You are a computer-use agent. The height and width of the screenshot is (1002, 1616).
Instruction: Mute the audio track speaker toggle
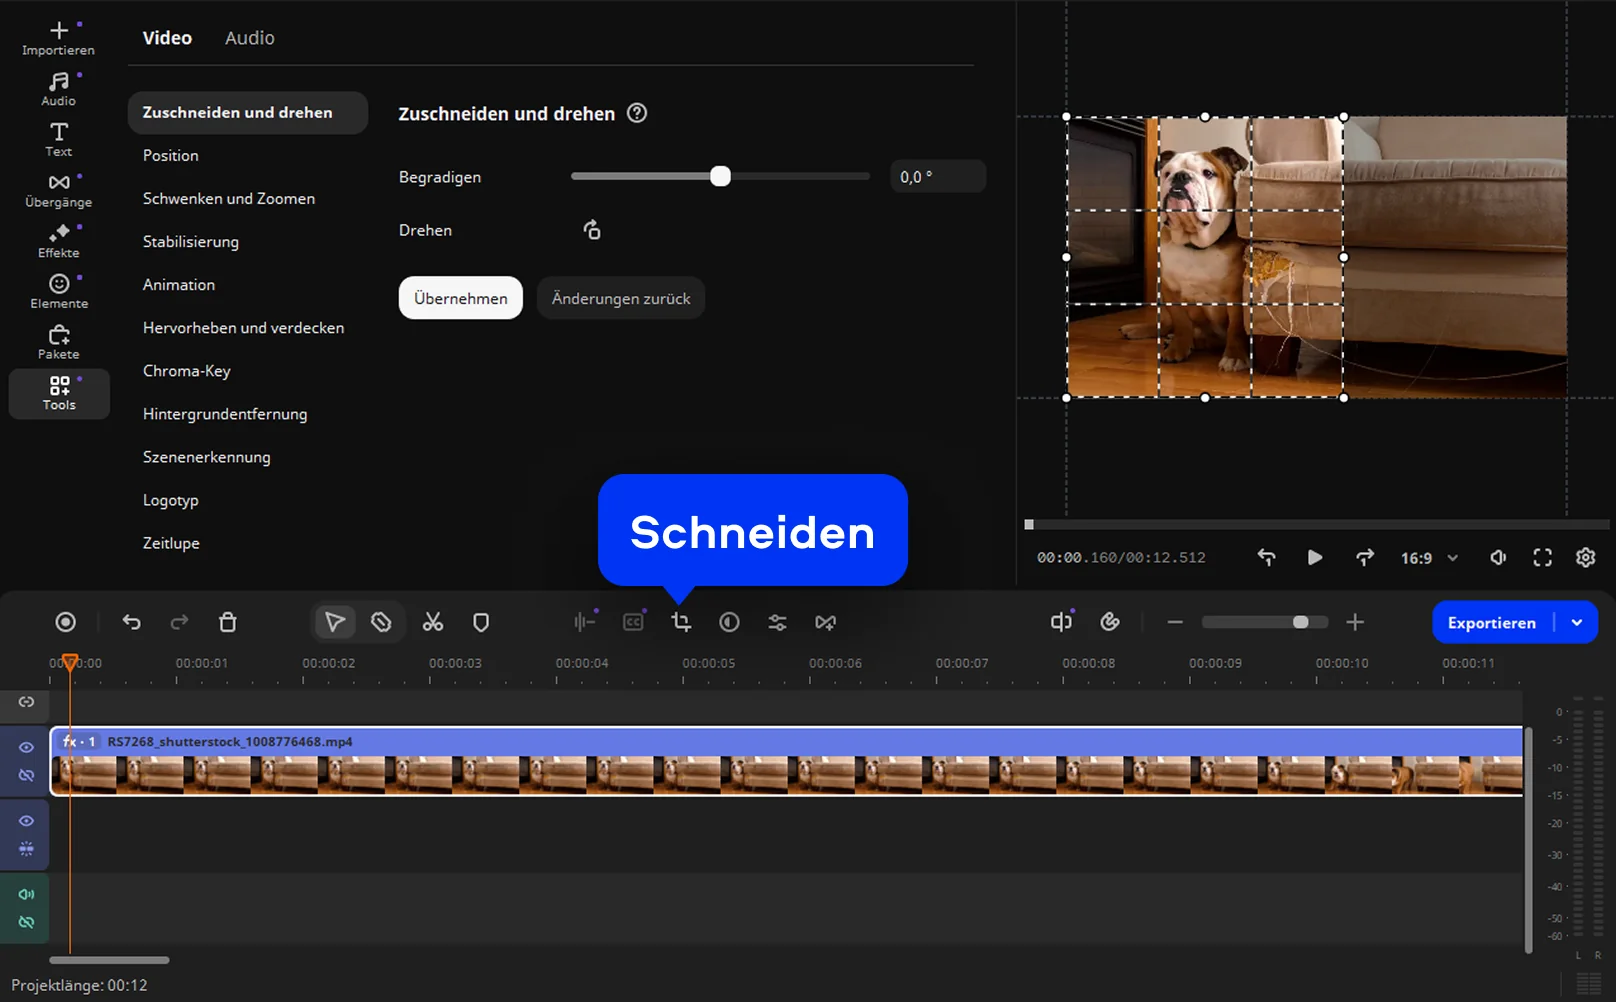pyautogui.click(x=27, y=894)
